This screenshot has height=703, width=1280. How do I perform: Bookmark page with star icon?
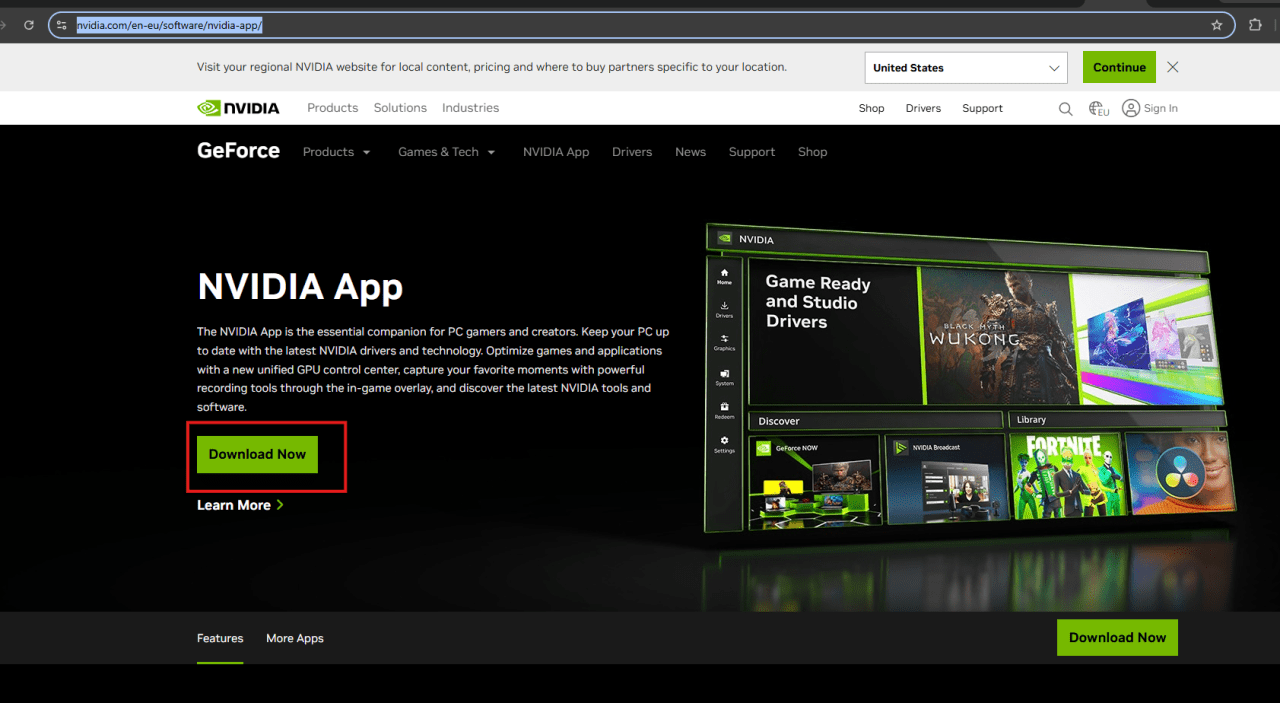click(x=1217, y=25)
